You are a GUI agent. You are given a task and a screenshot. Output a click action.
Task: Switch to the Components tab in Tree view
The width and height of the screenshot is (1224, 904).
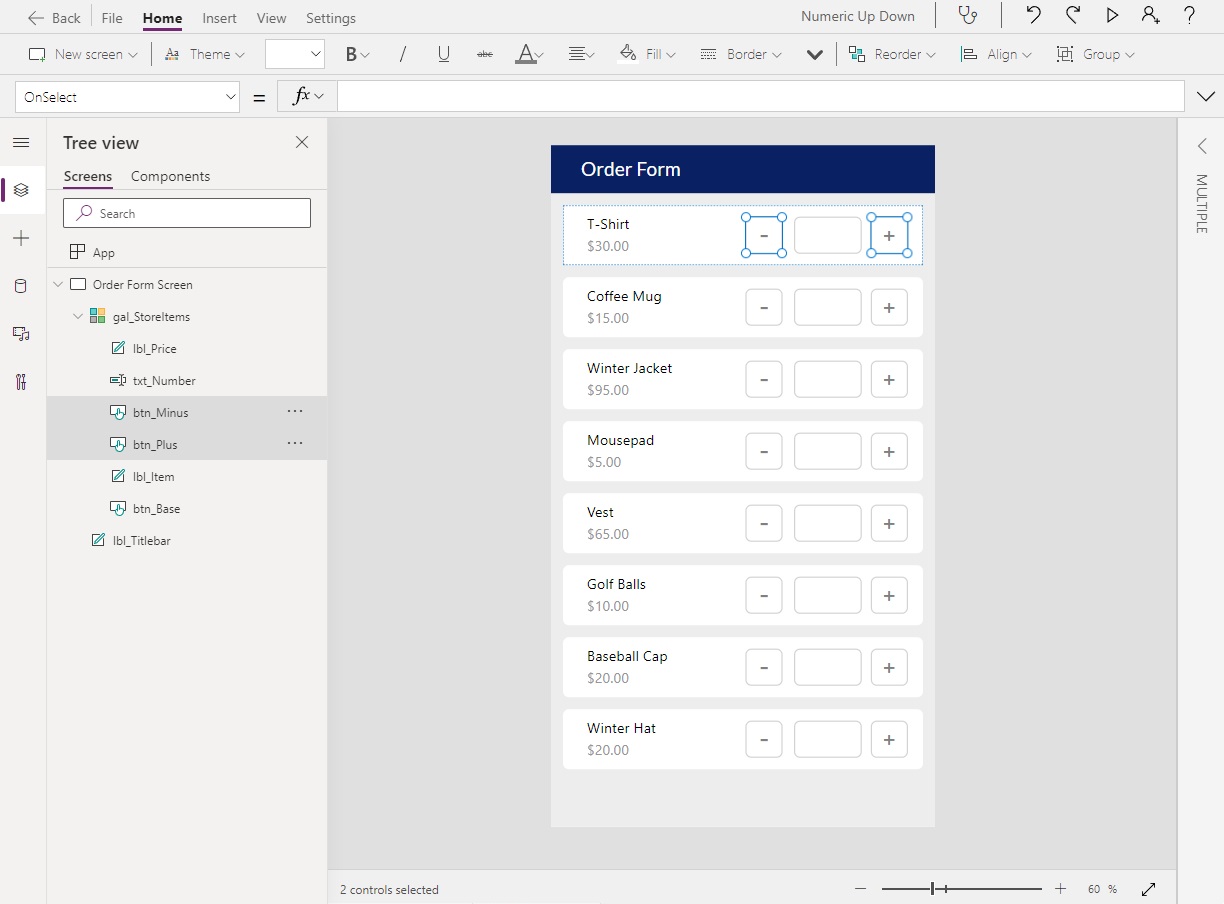tap(170, 176)
